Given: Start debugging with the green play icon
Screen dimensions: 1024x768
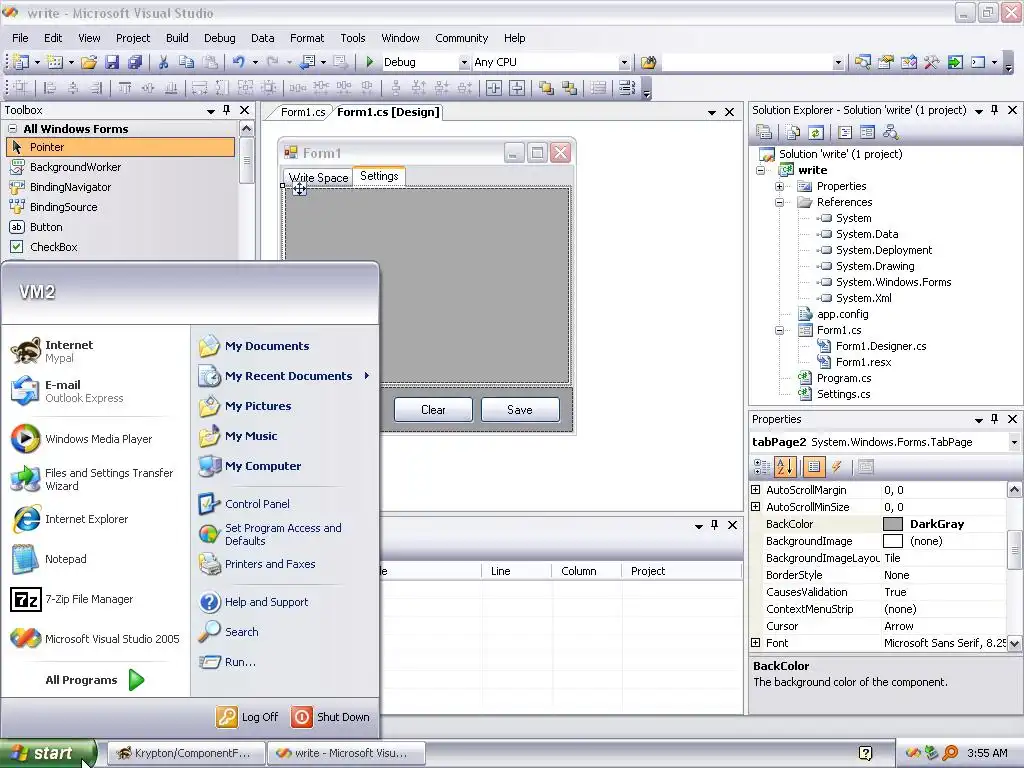Looking at the screenshot, I should pos(370,62).
